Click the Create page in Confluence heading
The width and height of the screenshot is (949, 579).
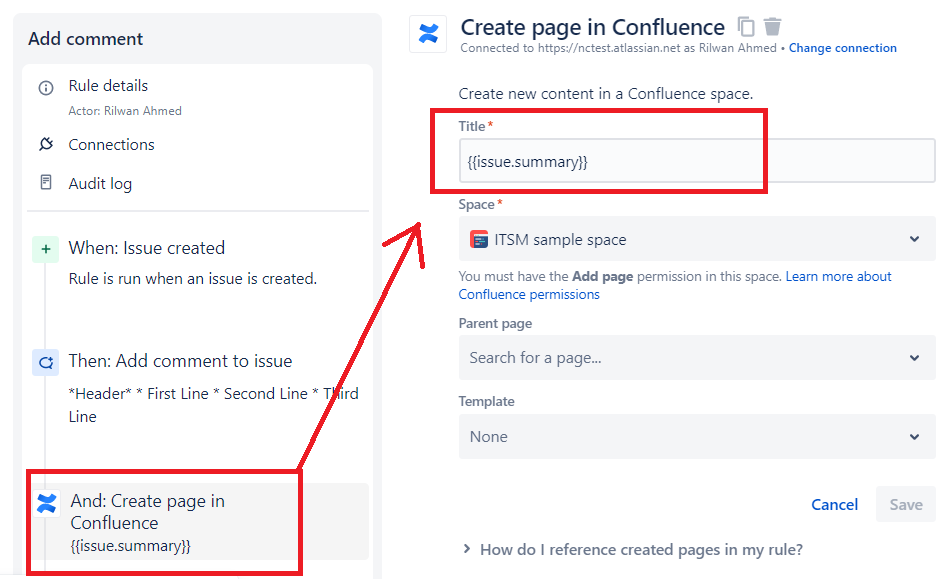point(593,27)
